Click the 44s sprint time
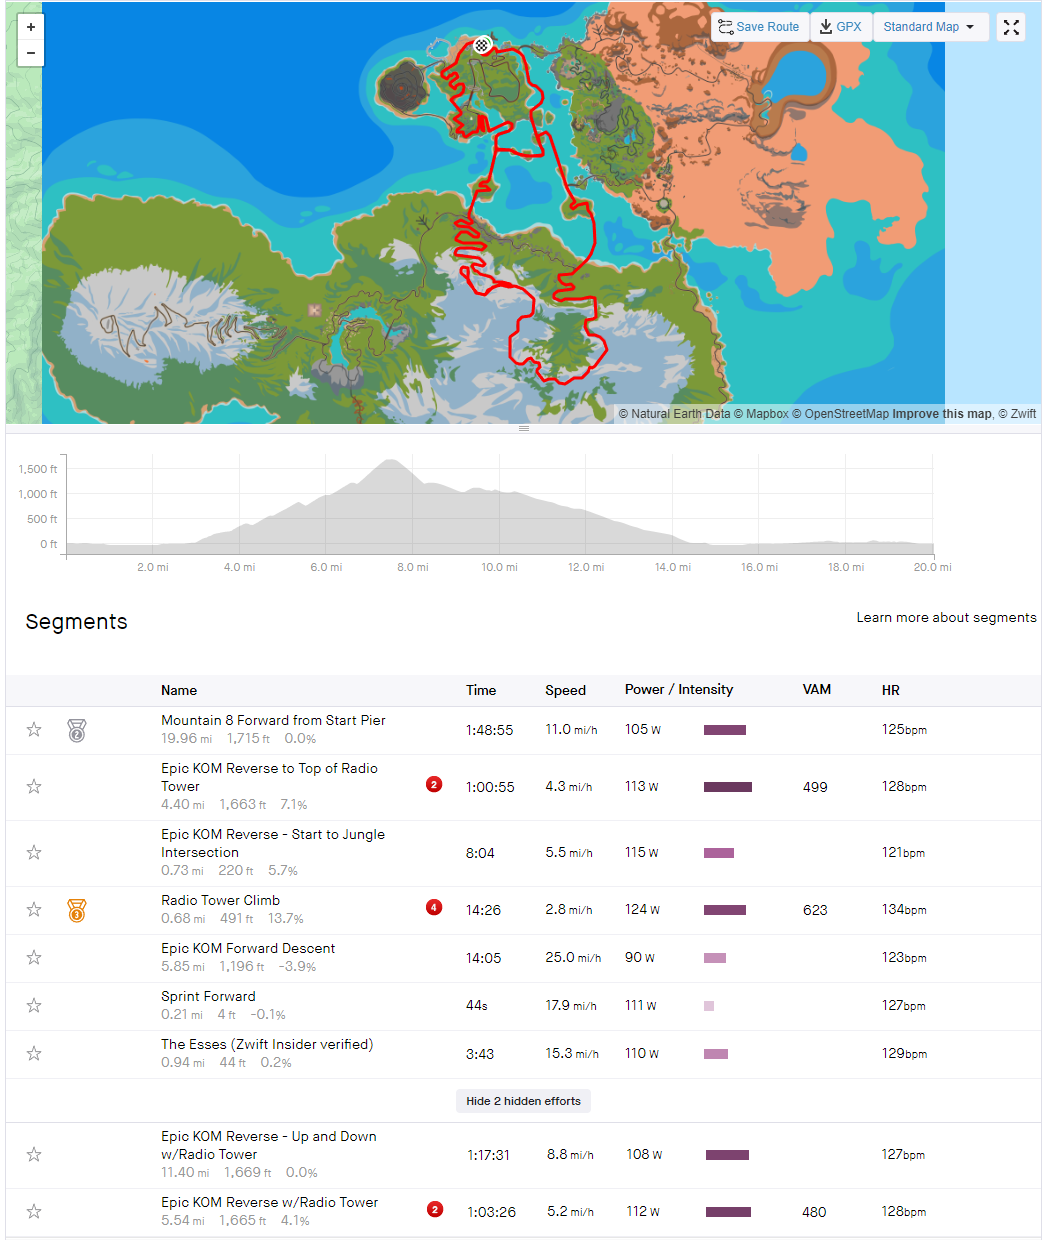1048x1240 pixels. tap(477, 1006)
